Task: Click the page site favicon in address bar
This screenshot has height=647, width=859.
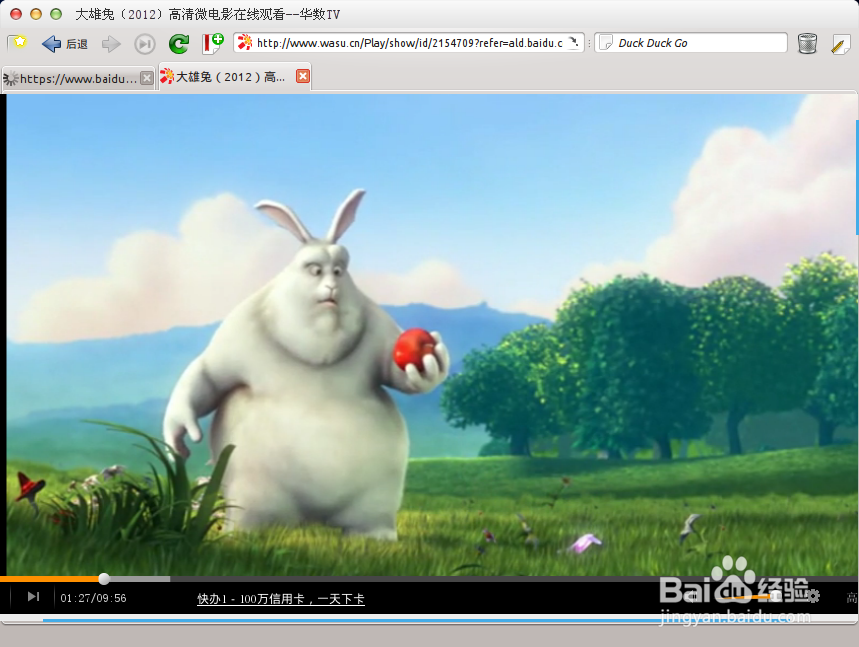Action: 245,42
